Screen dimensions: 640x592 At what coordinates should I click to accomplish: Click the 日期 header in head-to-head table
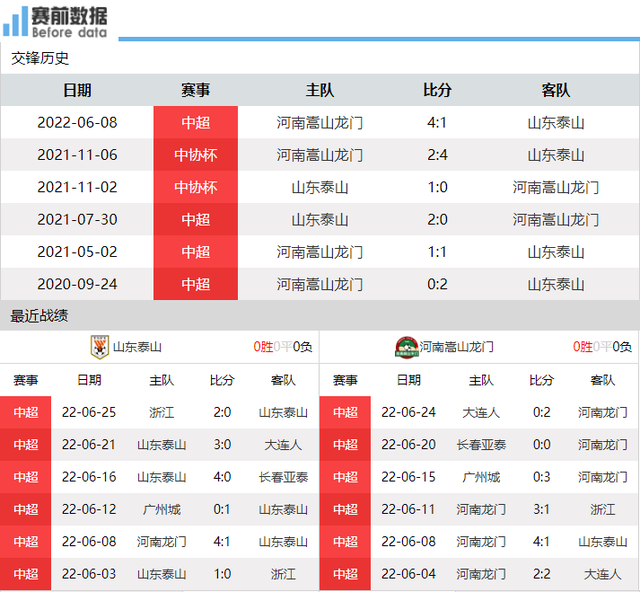pos(77,90)
